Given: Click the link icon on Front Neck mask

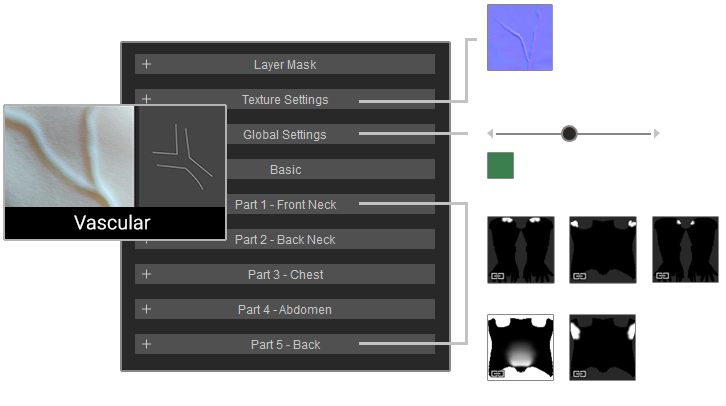Looking at the screenshot, I should 497,274.
